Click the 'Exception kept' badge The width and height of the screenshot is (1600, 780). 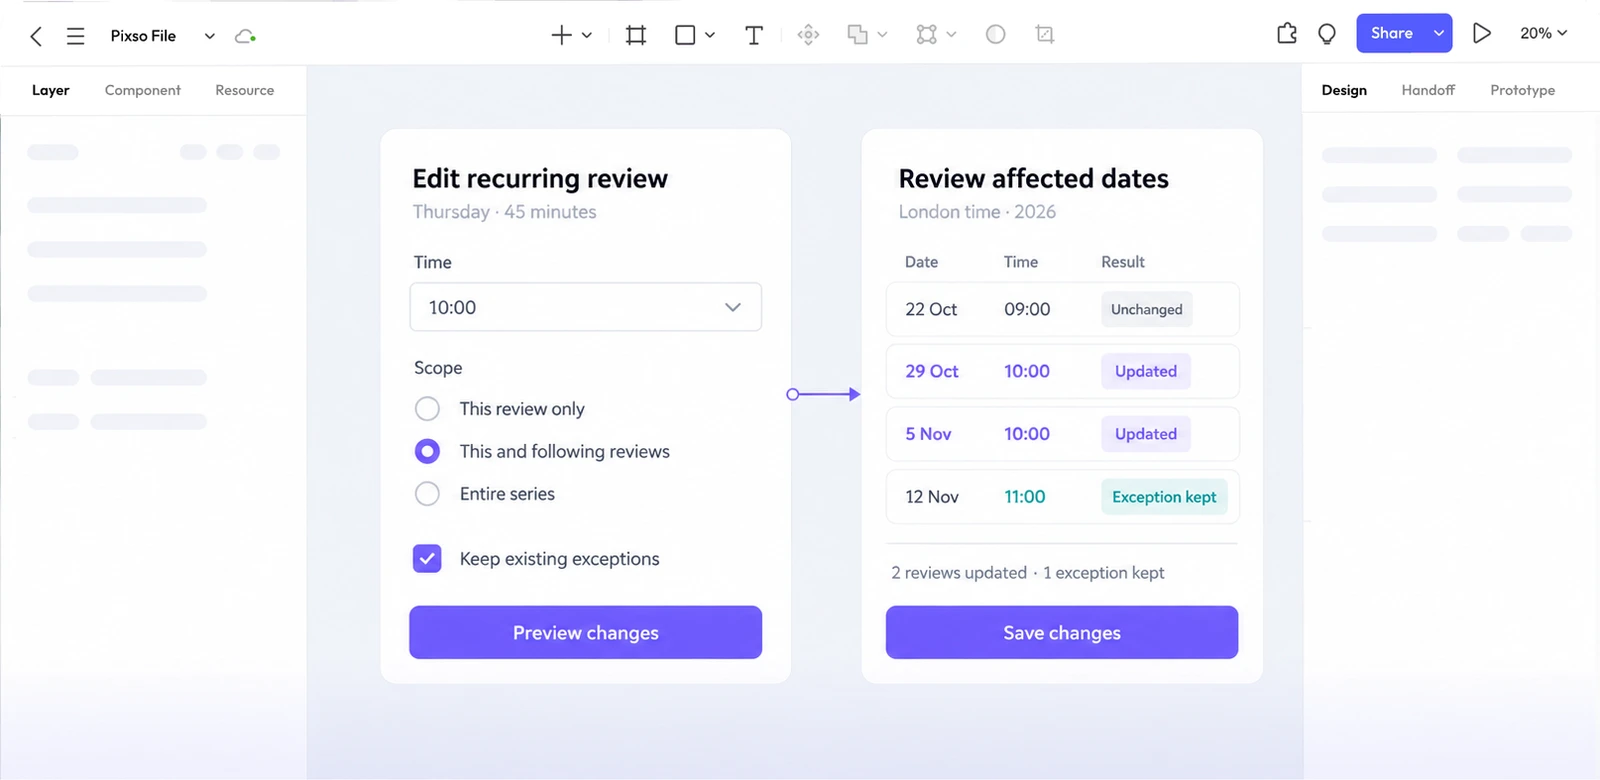[1164, 497]
